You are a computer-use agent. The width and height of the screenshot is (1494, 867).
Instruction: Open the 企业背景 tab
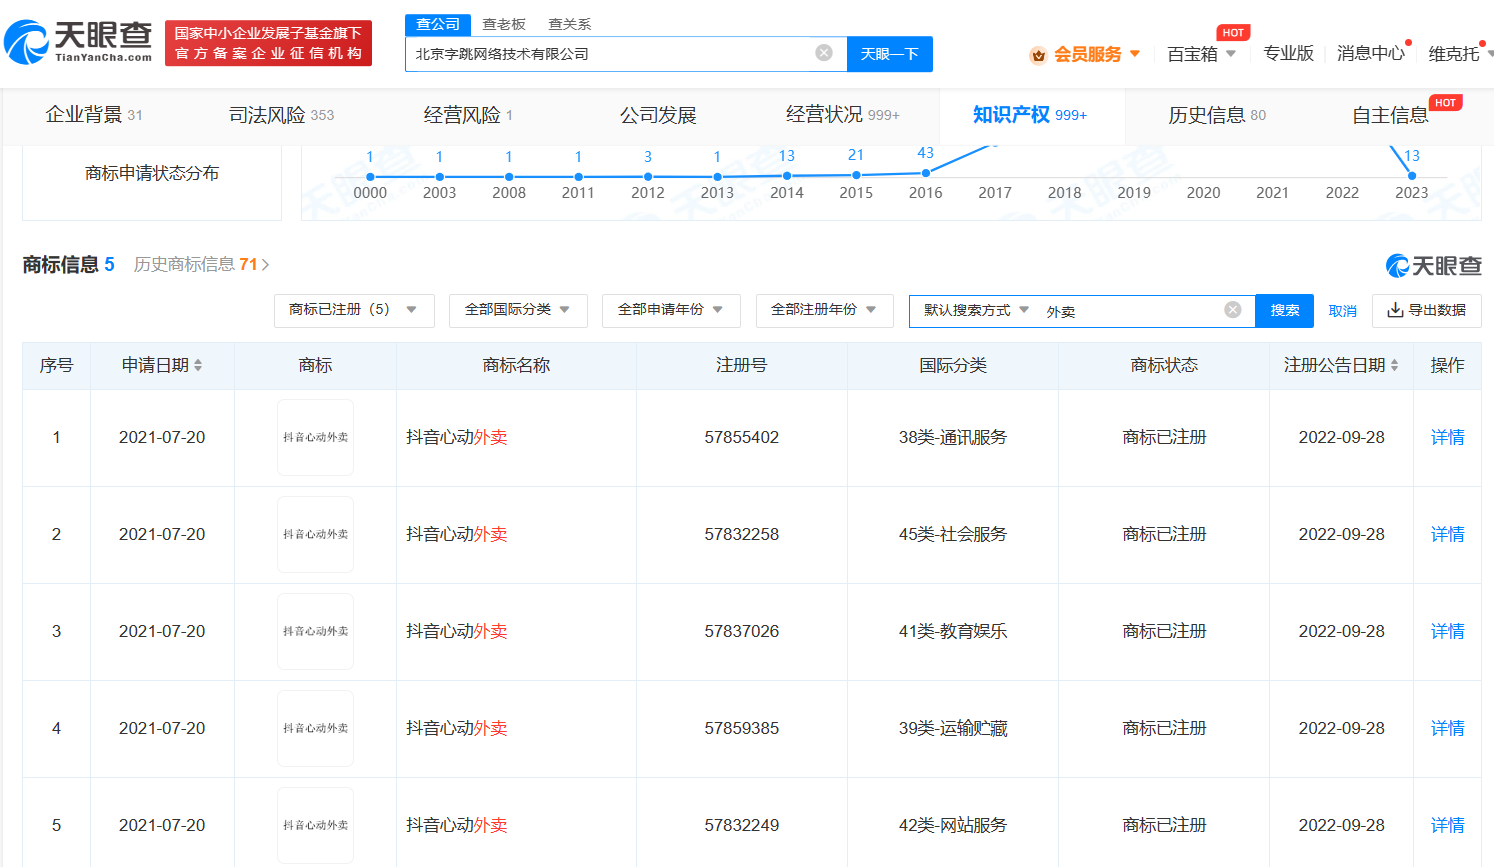click(94, 115)
